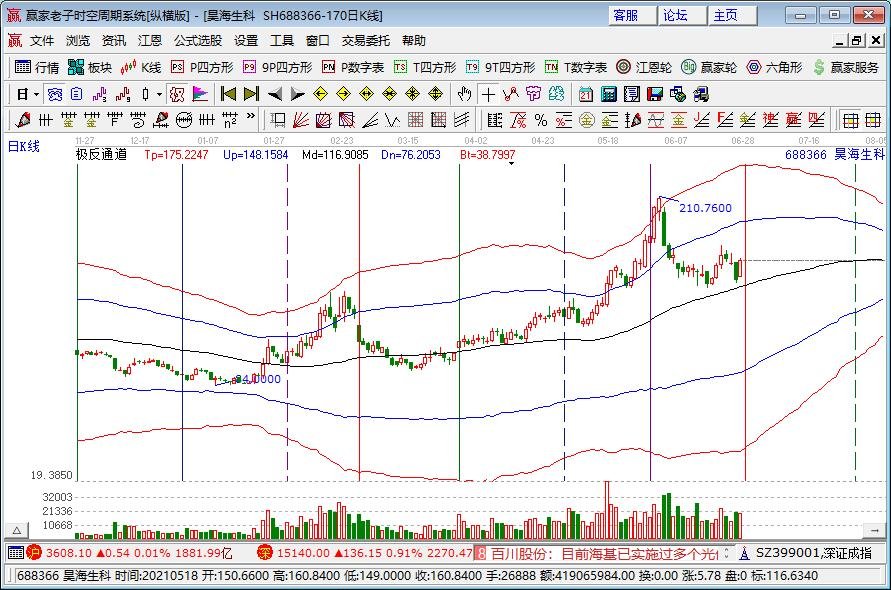Open the 行情 market quotes view
This screenshot has width=891, height=590.
(37, 68)
